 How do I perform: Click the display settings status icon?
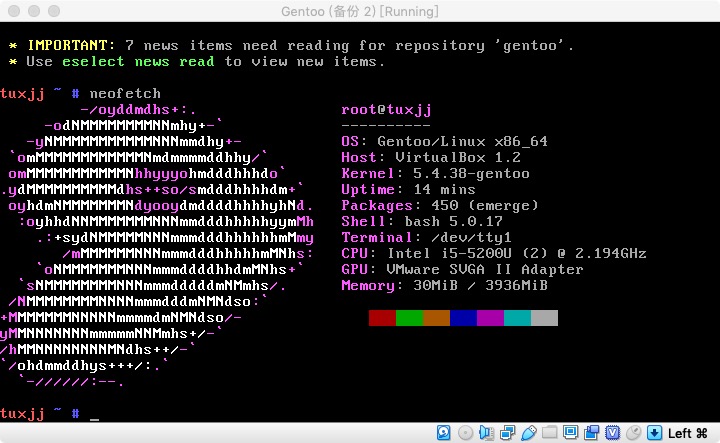[x=570, y=433]
